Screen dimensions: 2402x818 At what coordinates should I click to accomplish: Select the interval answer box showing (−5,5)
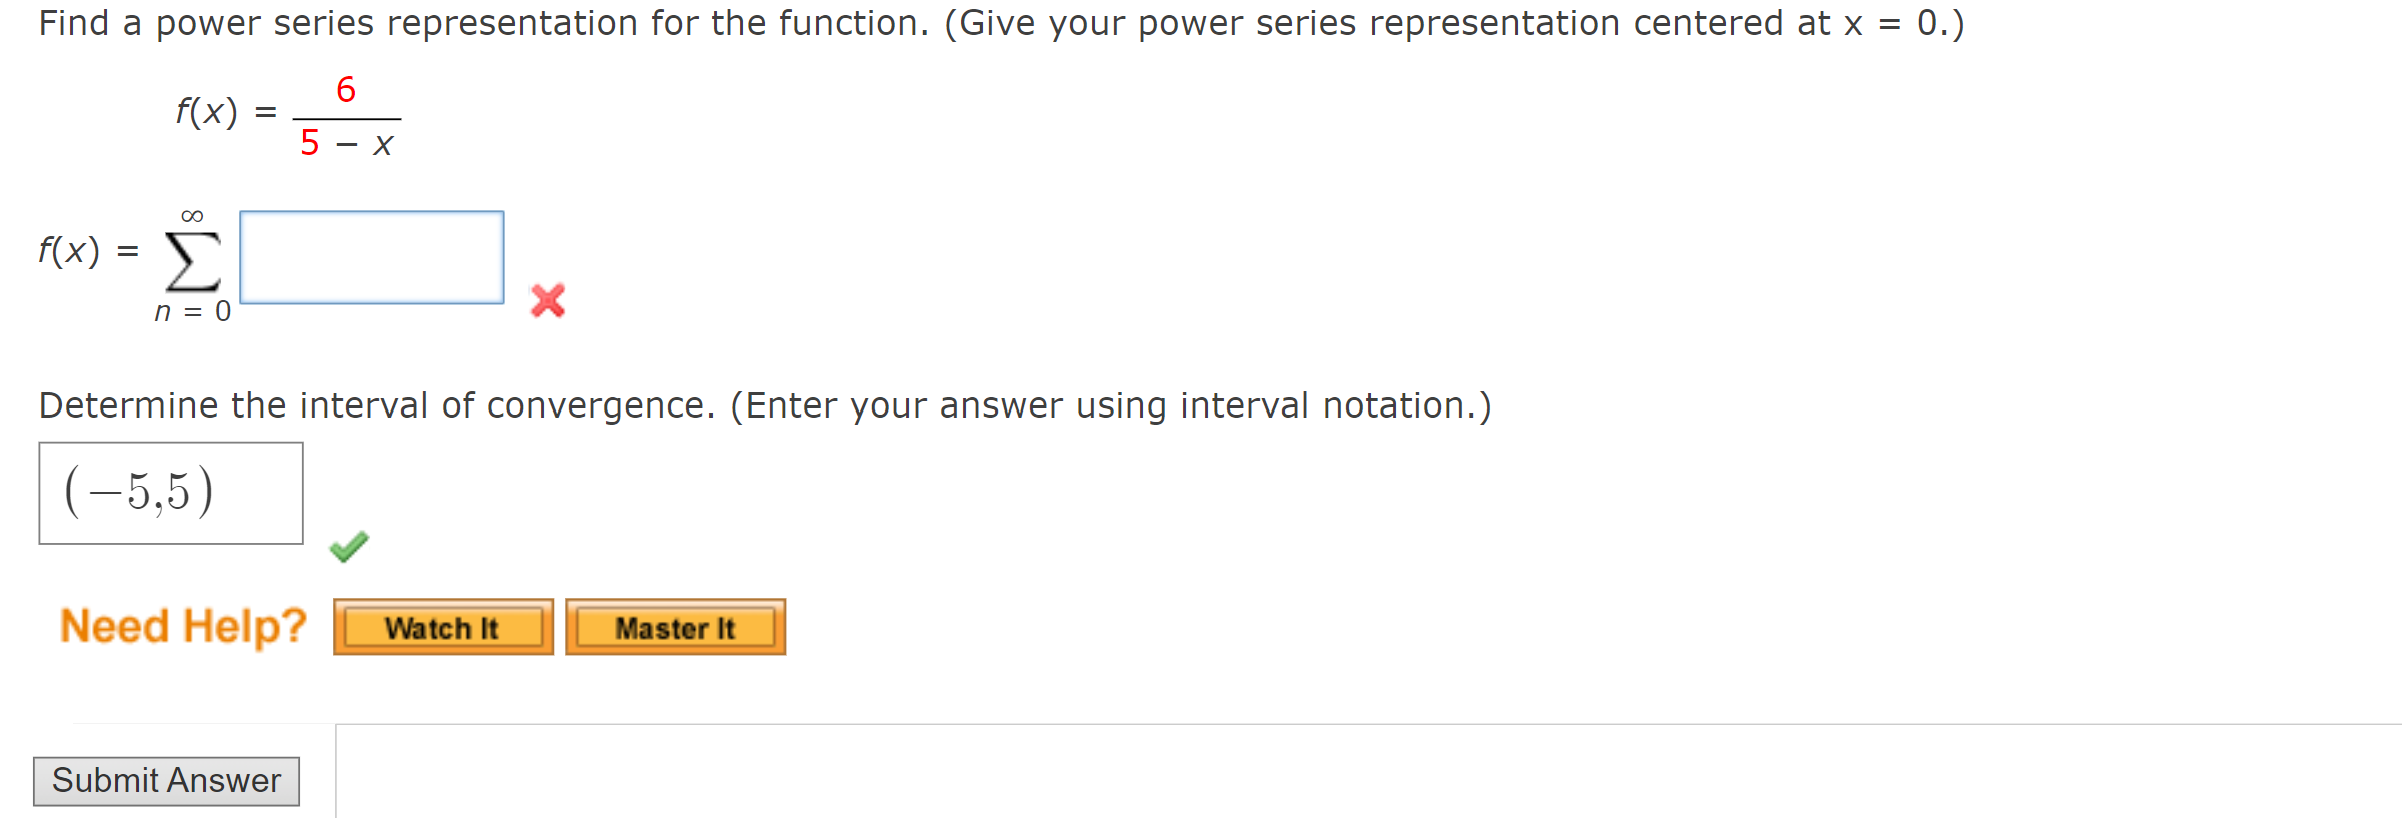coord(170,492)
